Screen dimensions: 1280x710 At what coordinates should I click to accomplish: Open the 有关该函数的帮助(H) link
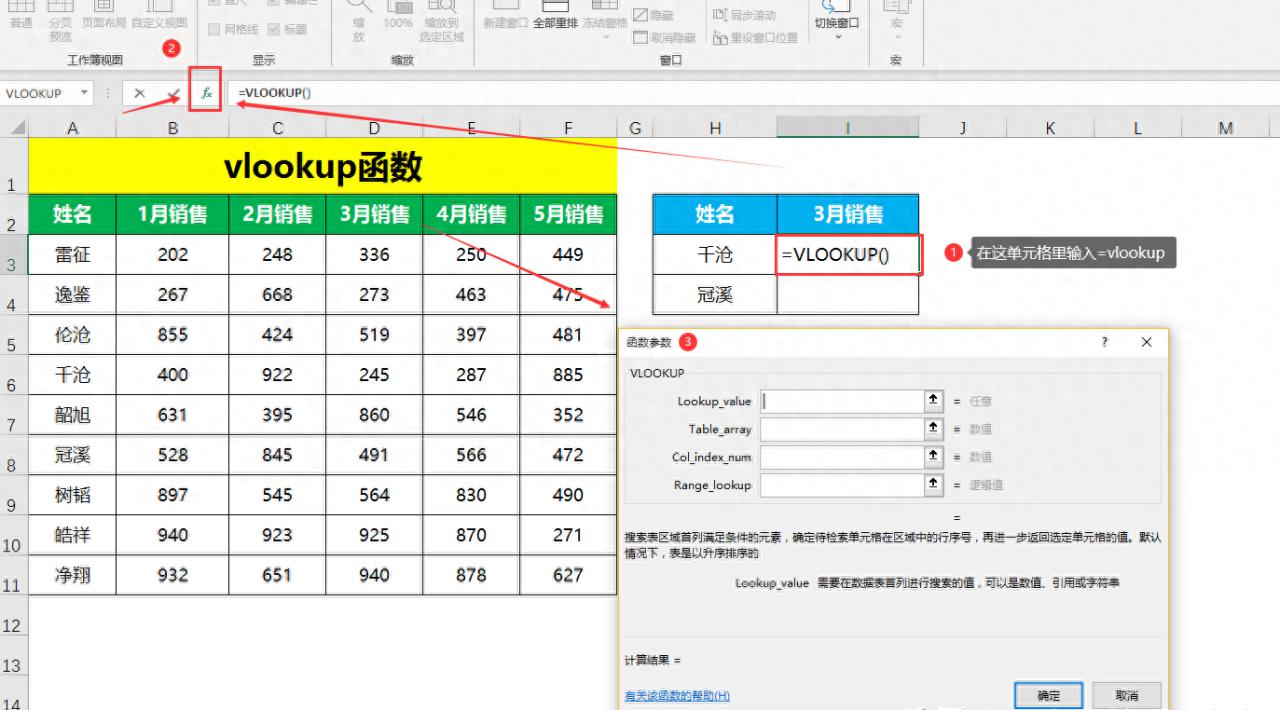tap(677, 696)
